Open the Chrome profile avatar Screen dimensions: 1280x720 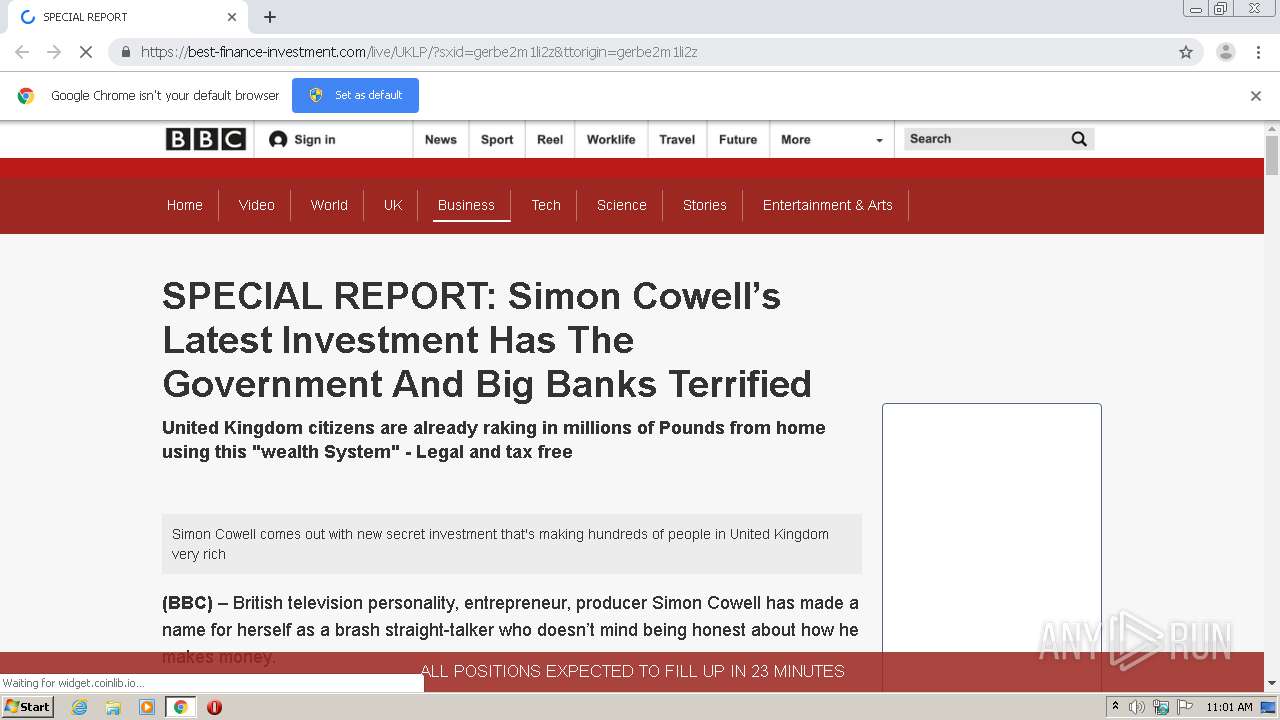(1225, 52)
